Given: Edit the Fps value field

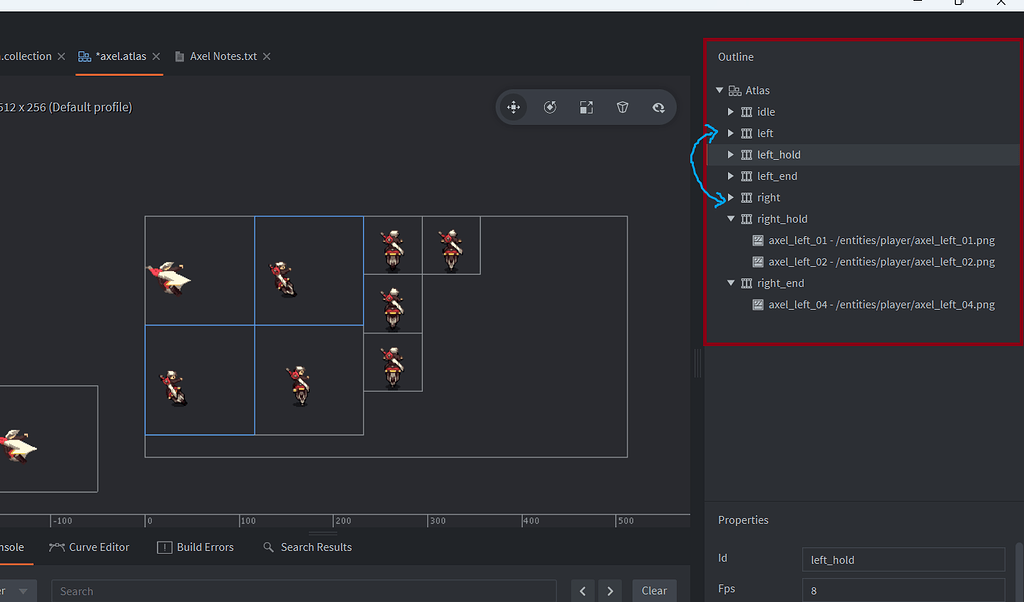Looking at the screenshot, I should (902, 590).
